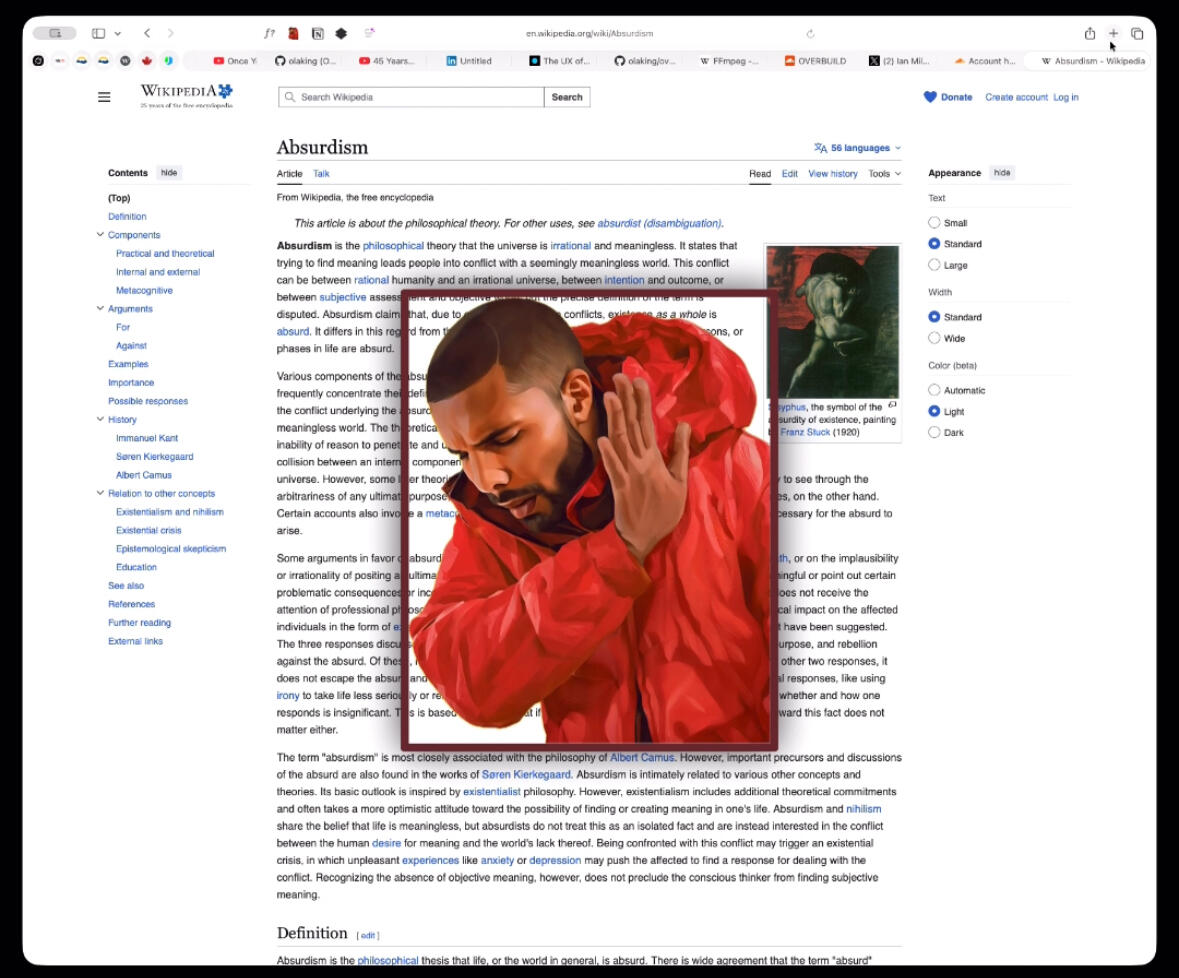Switch to the '45 Years...' YouTube tab
Viewport: 1179px width, 978px height.
(387, 61)
